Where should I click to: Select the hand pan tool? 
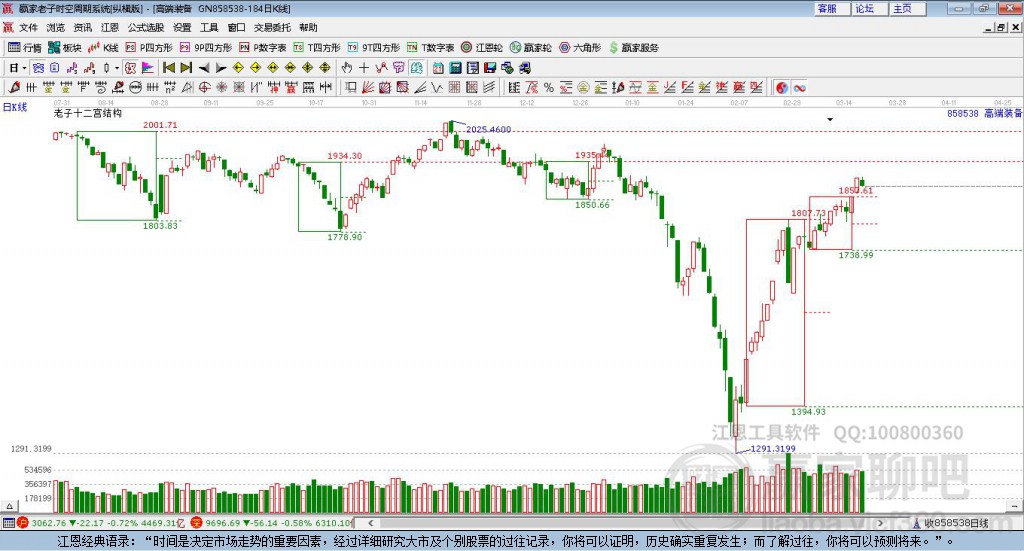(x=347, y=68)
